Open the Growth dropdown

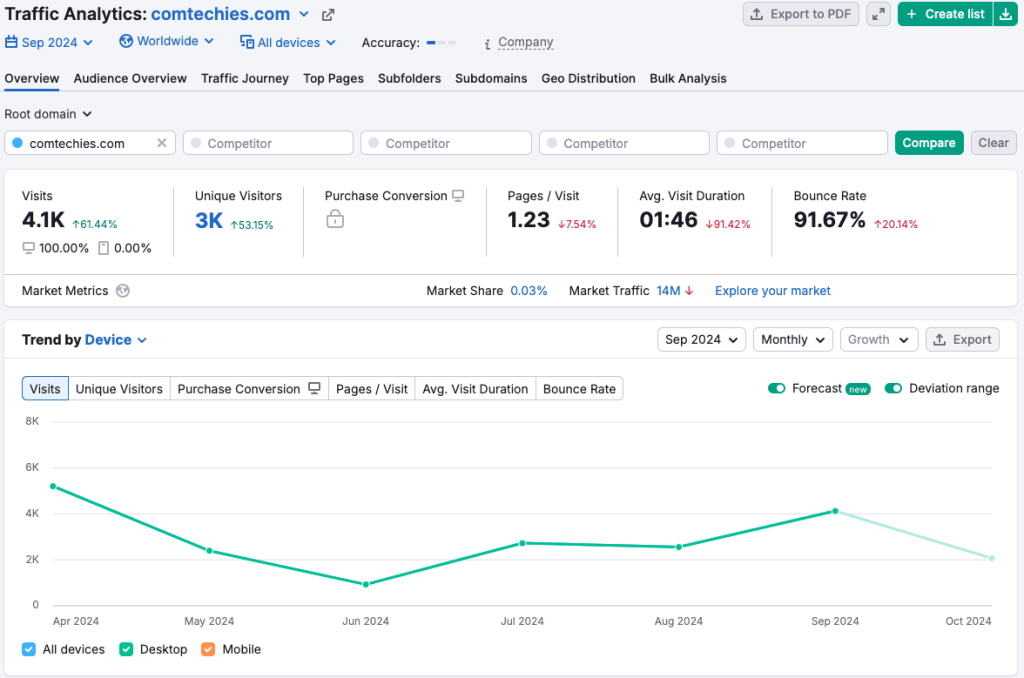878,339
